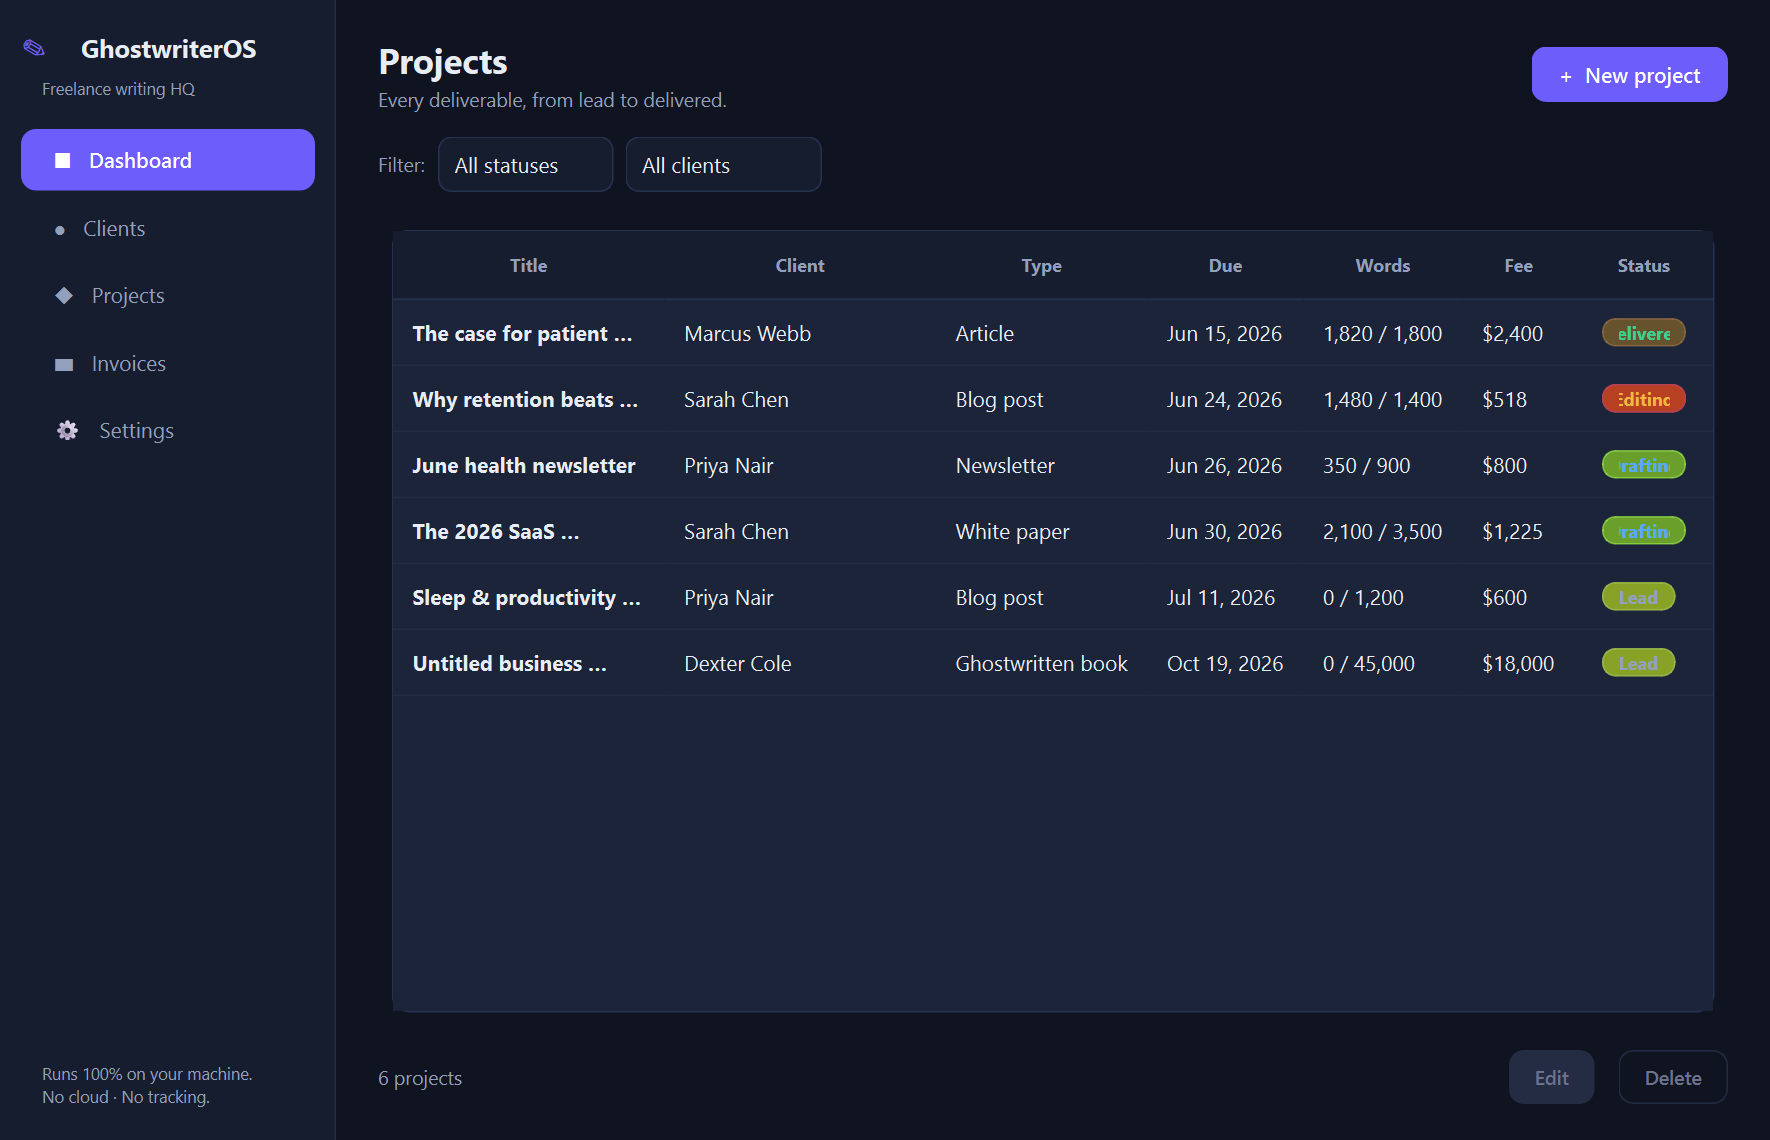Click the Delete button
The width and height of the screenshot is (1770, 1140).
coord(1673,1078)
